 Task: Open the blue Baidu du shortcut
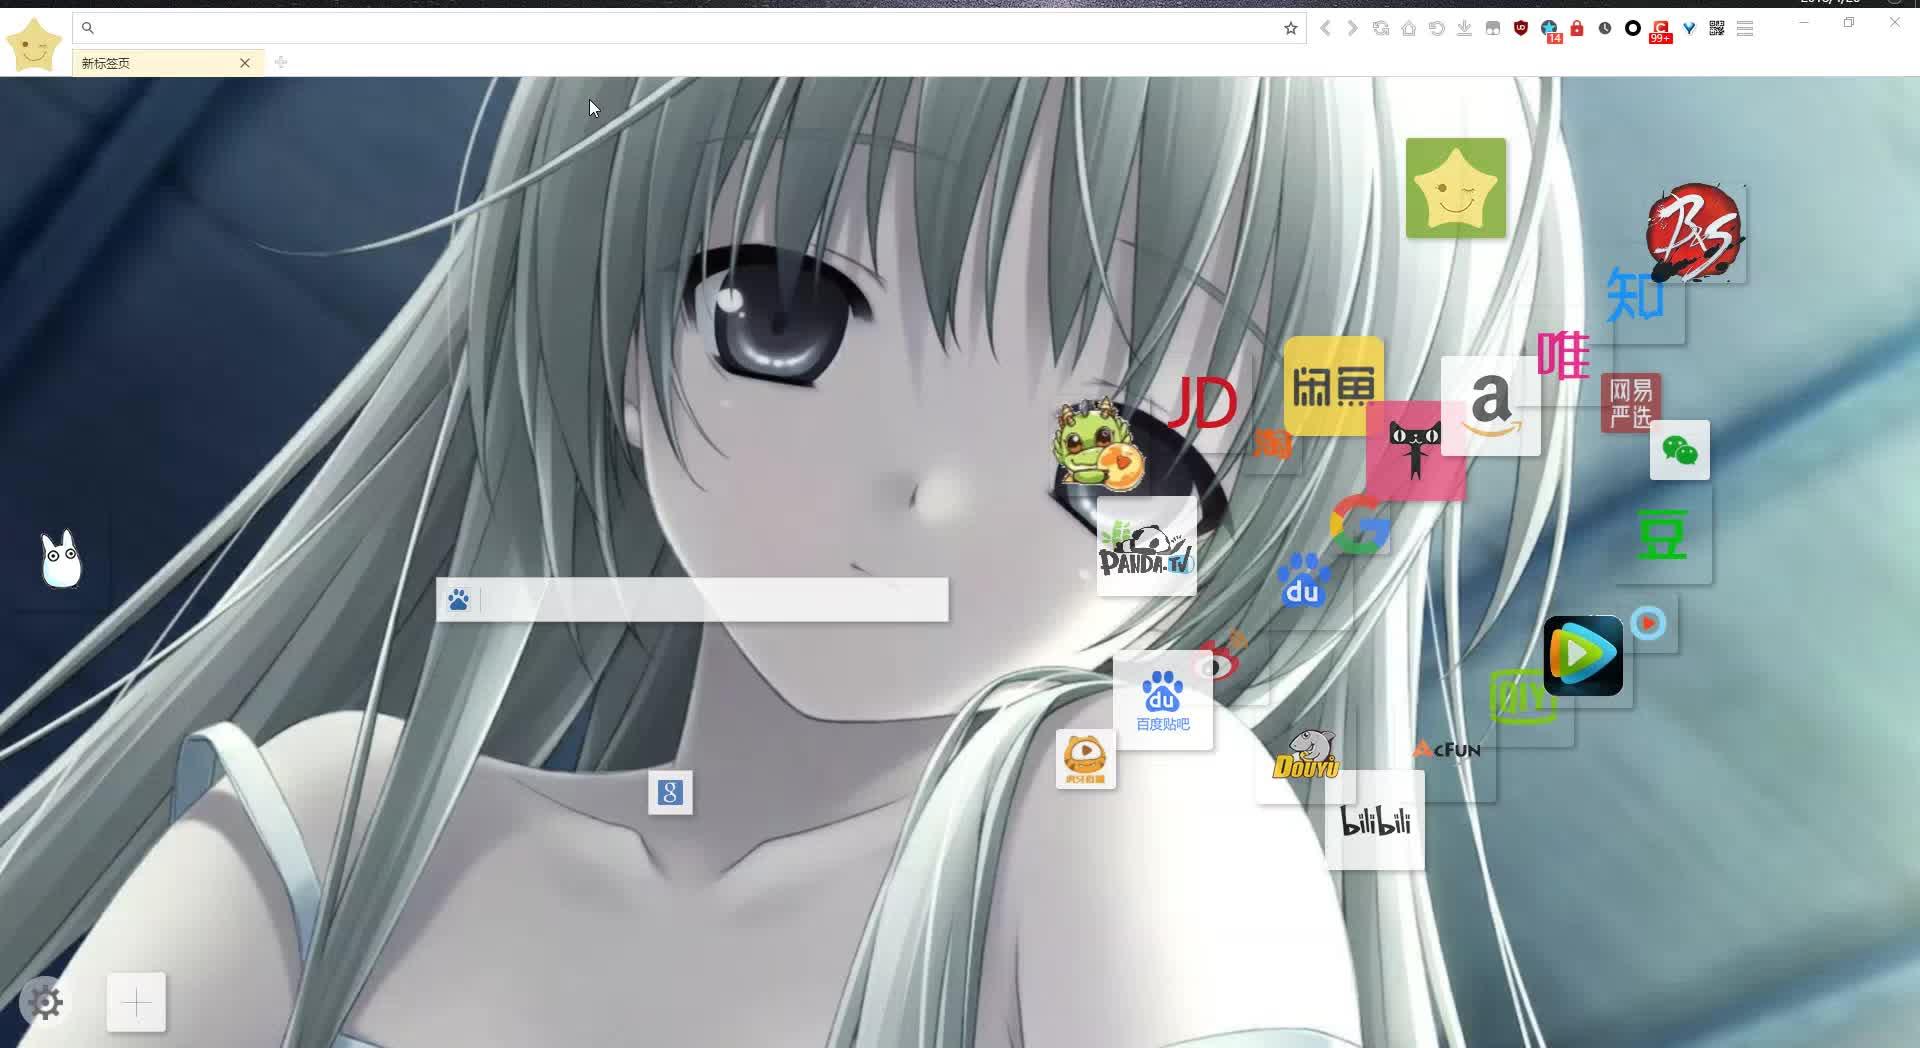click(x=1303, y=581)
